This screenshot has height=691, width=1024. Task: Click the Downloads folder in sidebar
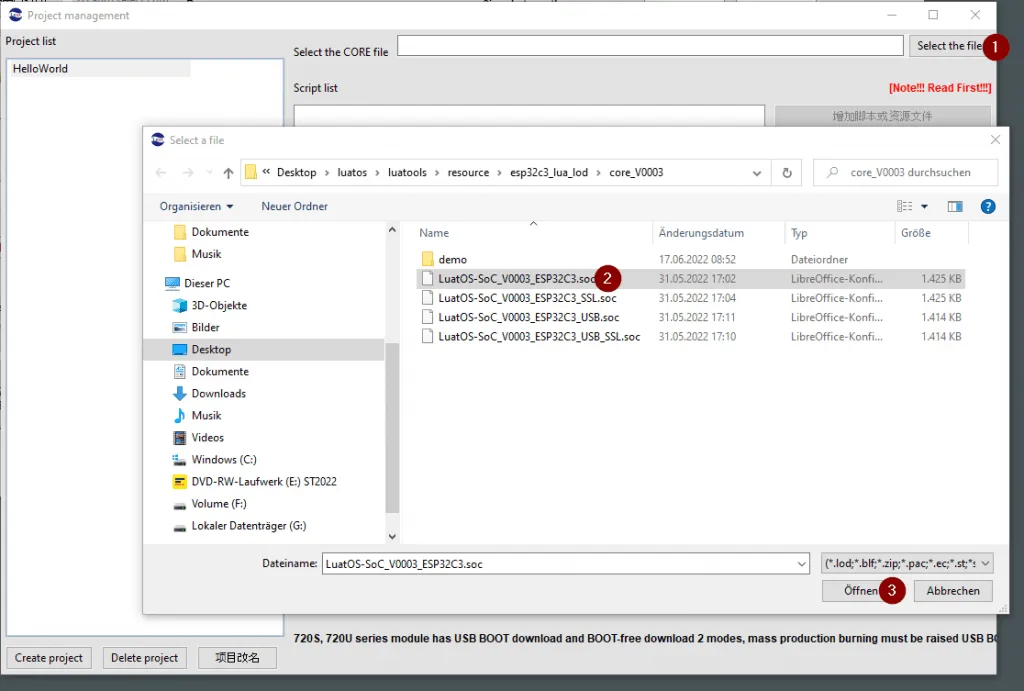pyautogui.click(x=218, y=393)
